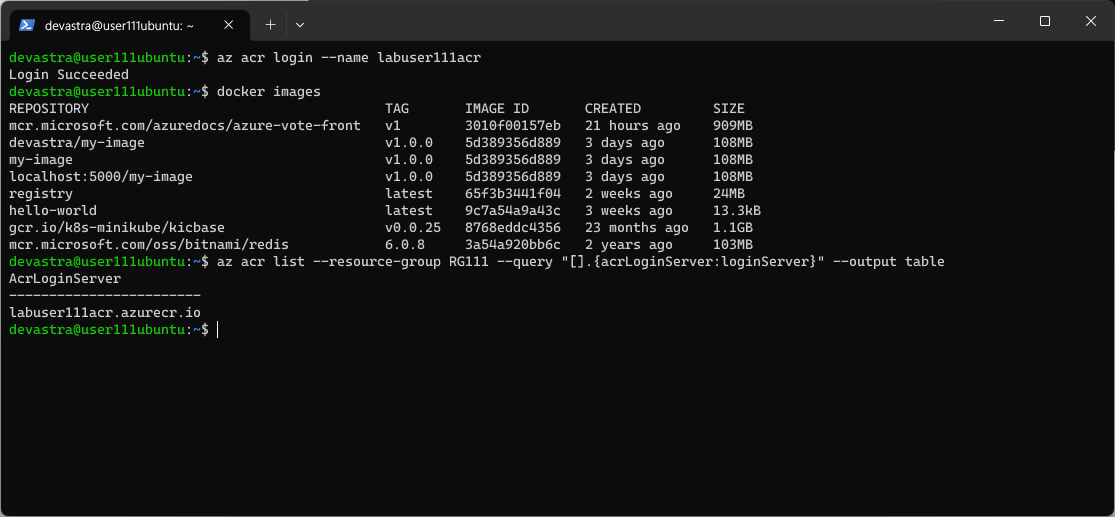Click the 909MB size value
The height and width of the screenshot is (517, 1115).
733,126
